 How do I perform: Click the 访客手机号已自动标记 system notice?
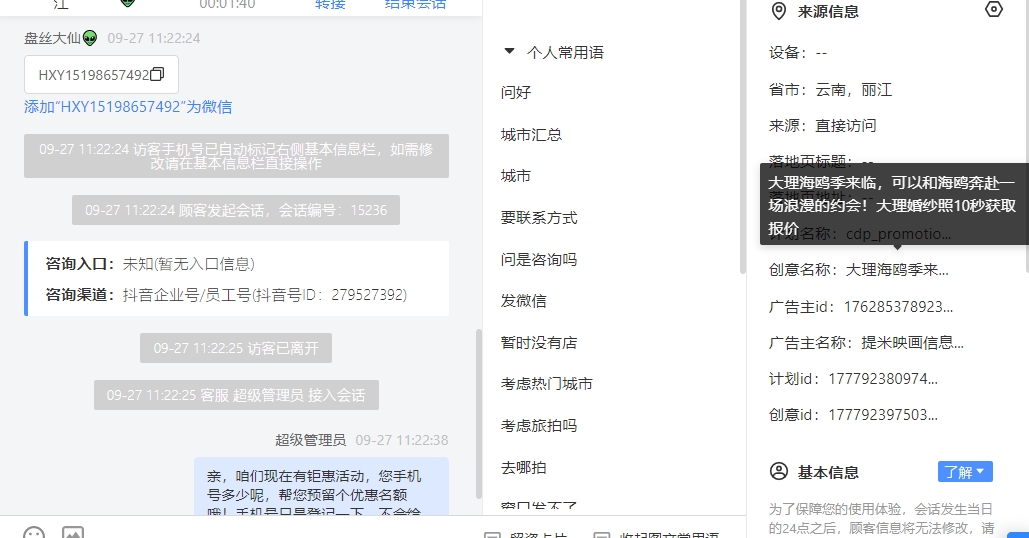click(x=236, y=156)
